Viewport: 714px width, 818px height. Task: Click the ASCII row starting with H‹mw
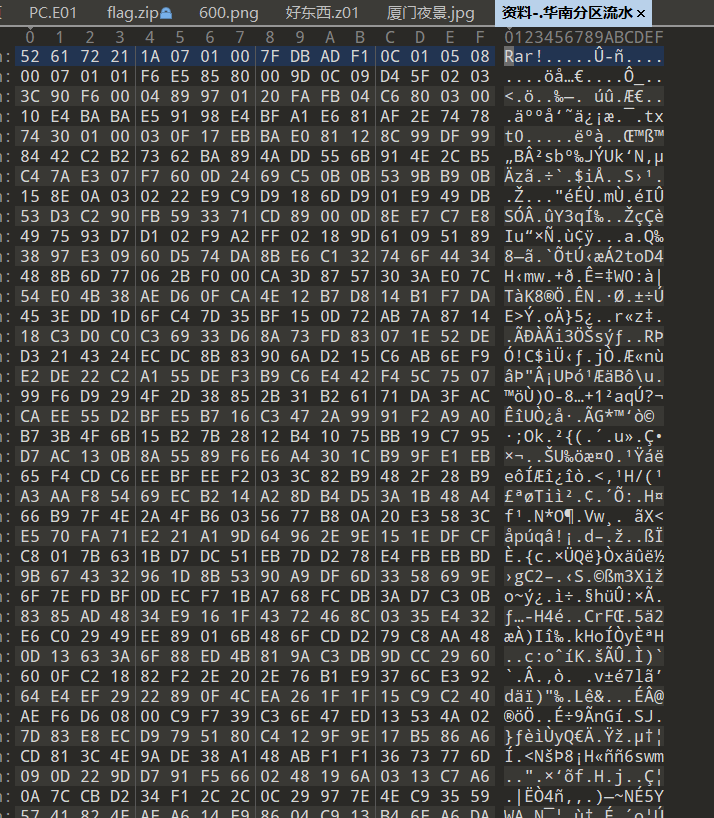point(584,276)
